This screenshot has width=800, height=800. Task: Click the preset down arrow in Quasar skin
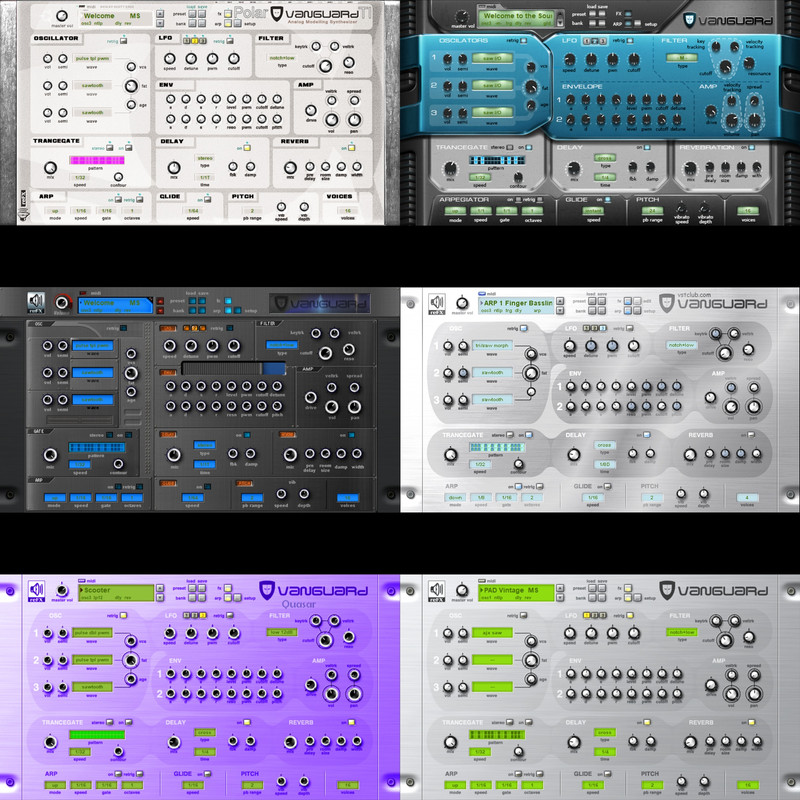(160, 597)
